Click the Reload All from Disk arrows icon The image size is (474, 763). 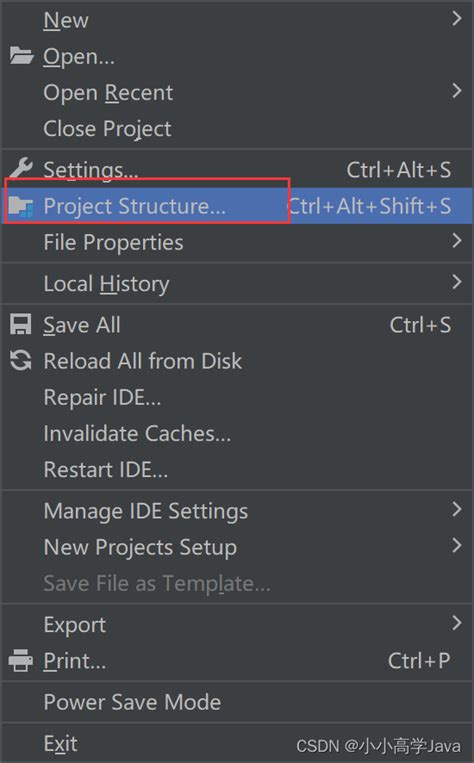[x=21, y=361]
